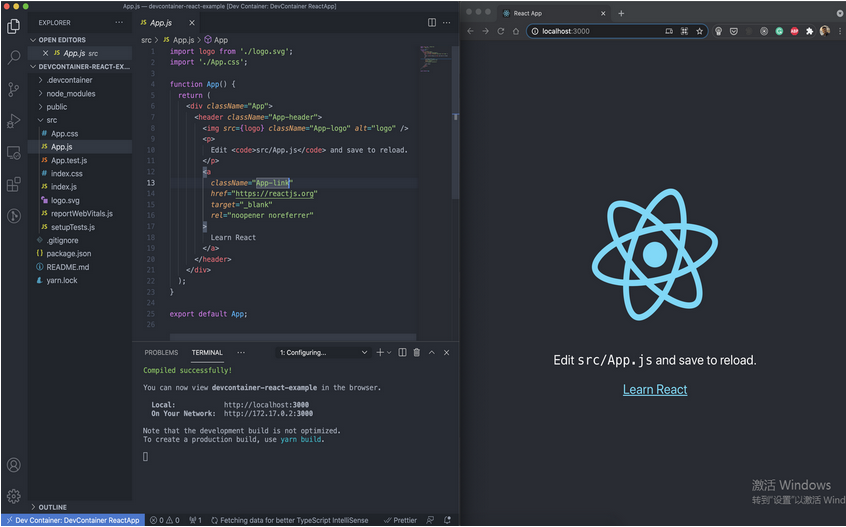
Task: Go back in the browser
Action: point(470,31)
